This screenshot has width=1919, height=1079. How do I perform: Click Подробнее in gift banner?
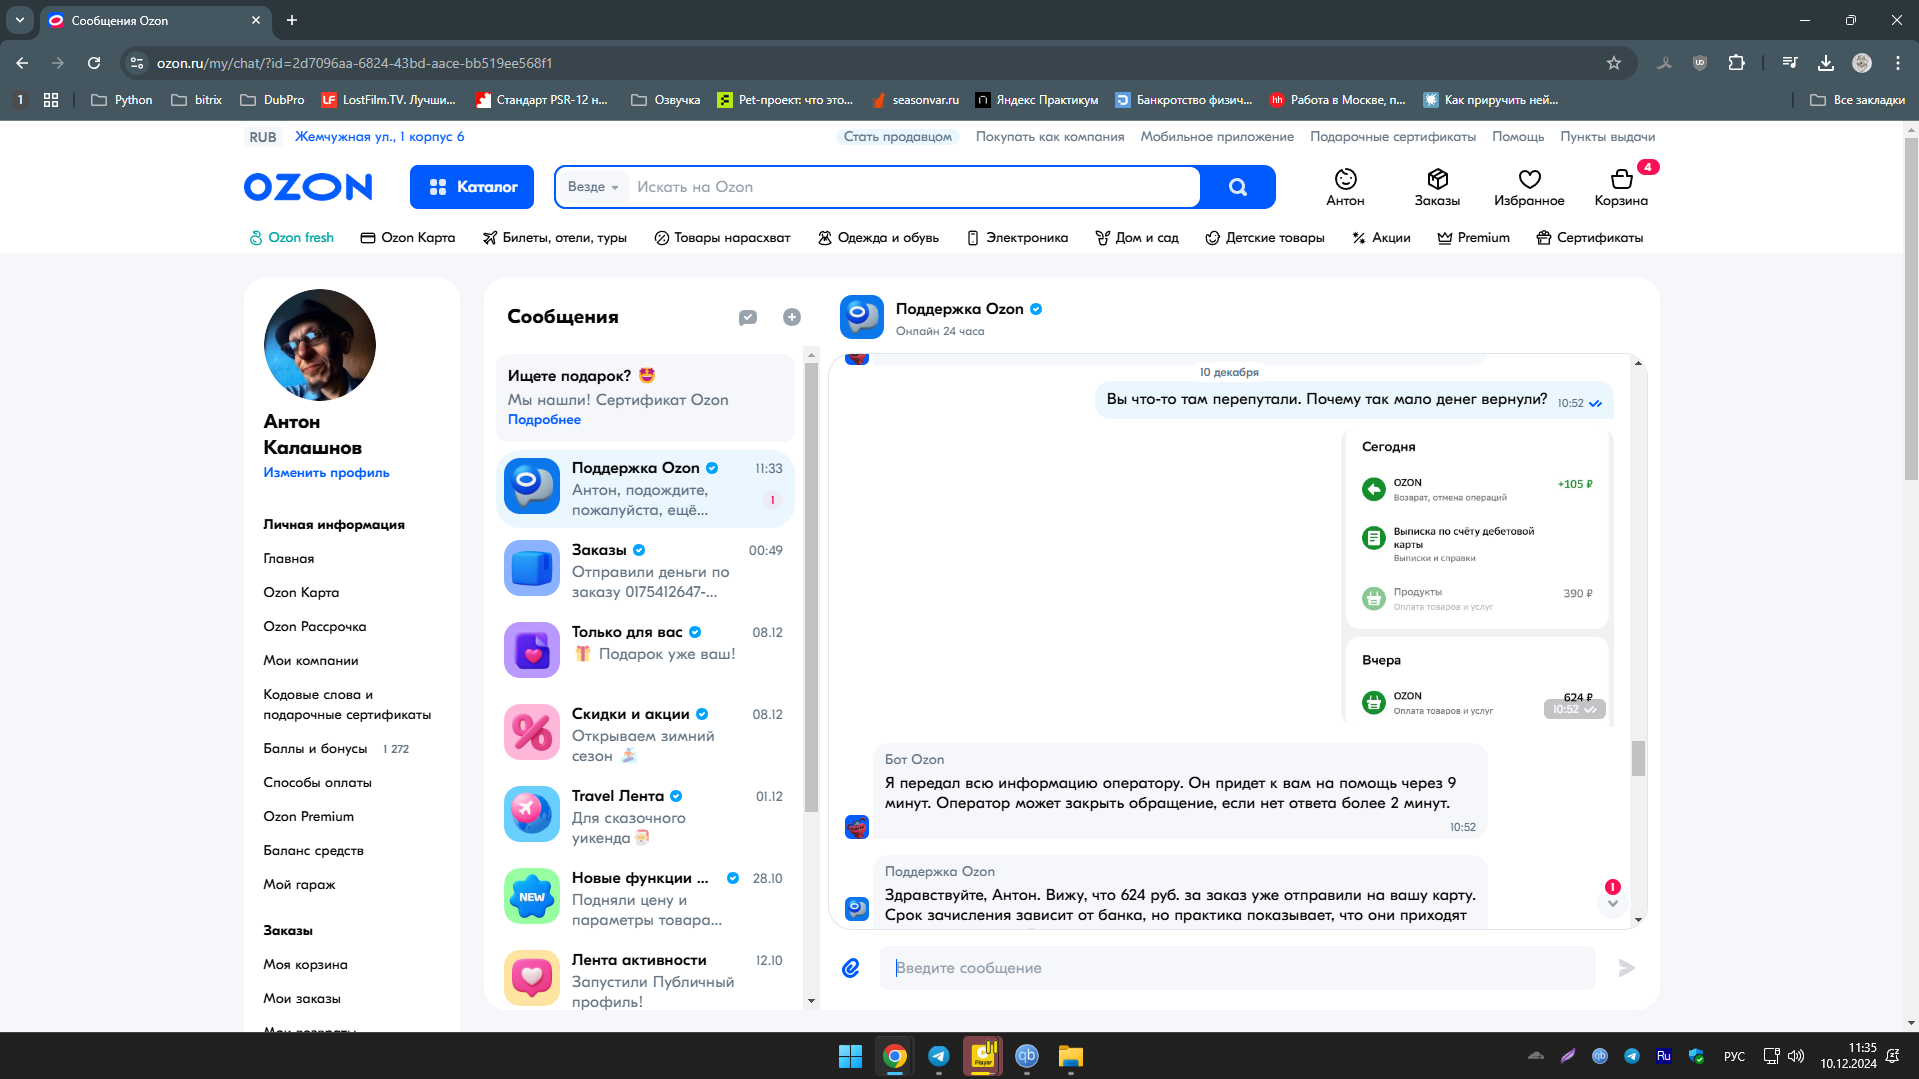click(x=544, y=420)
